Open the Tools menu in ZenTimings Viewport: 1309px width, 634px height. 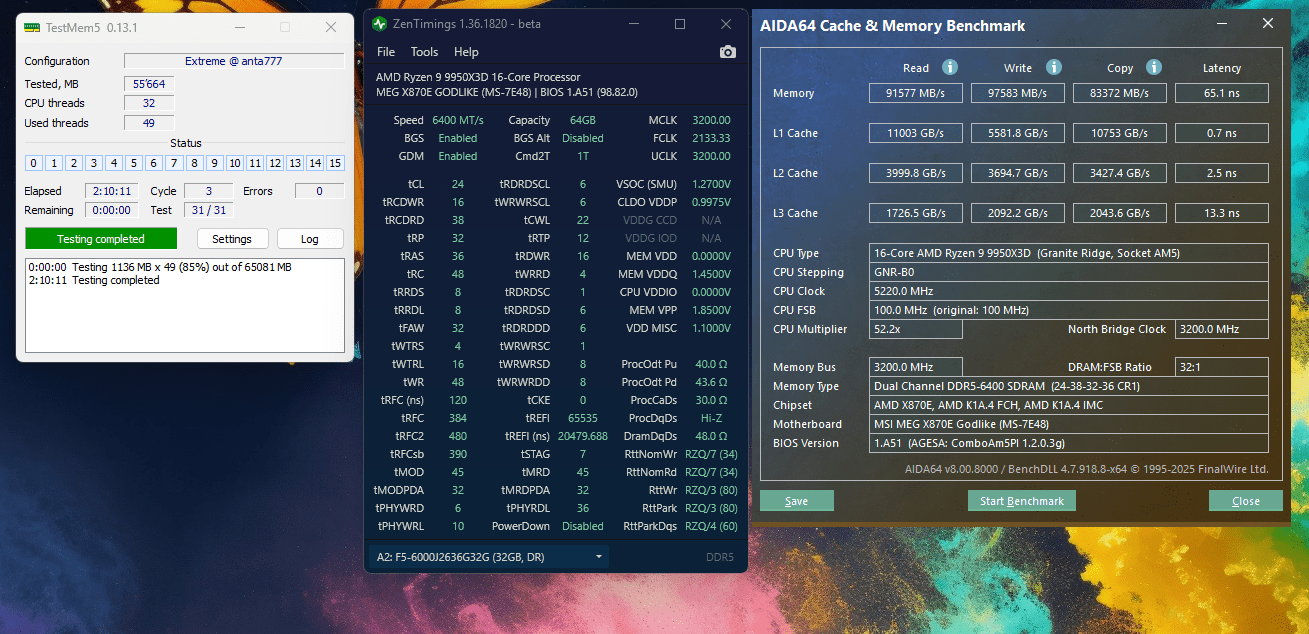[424, 52]
